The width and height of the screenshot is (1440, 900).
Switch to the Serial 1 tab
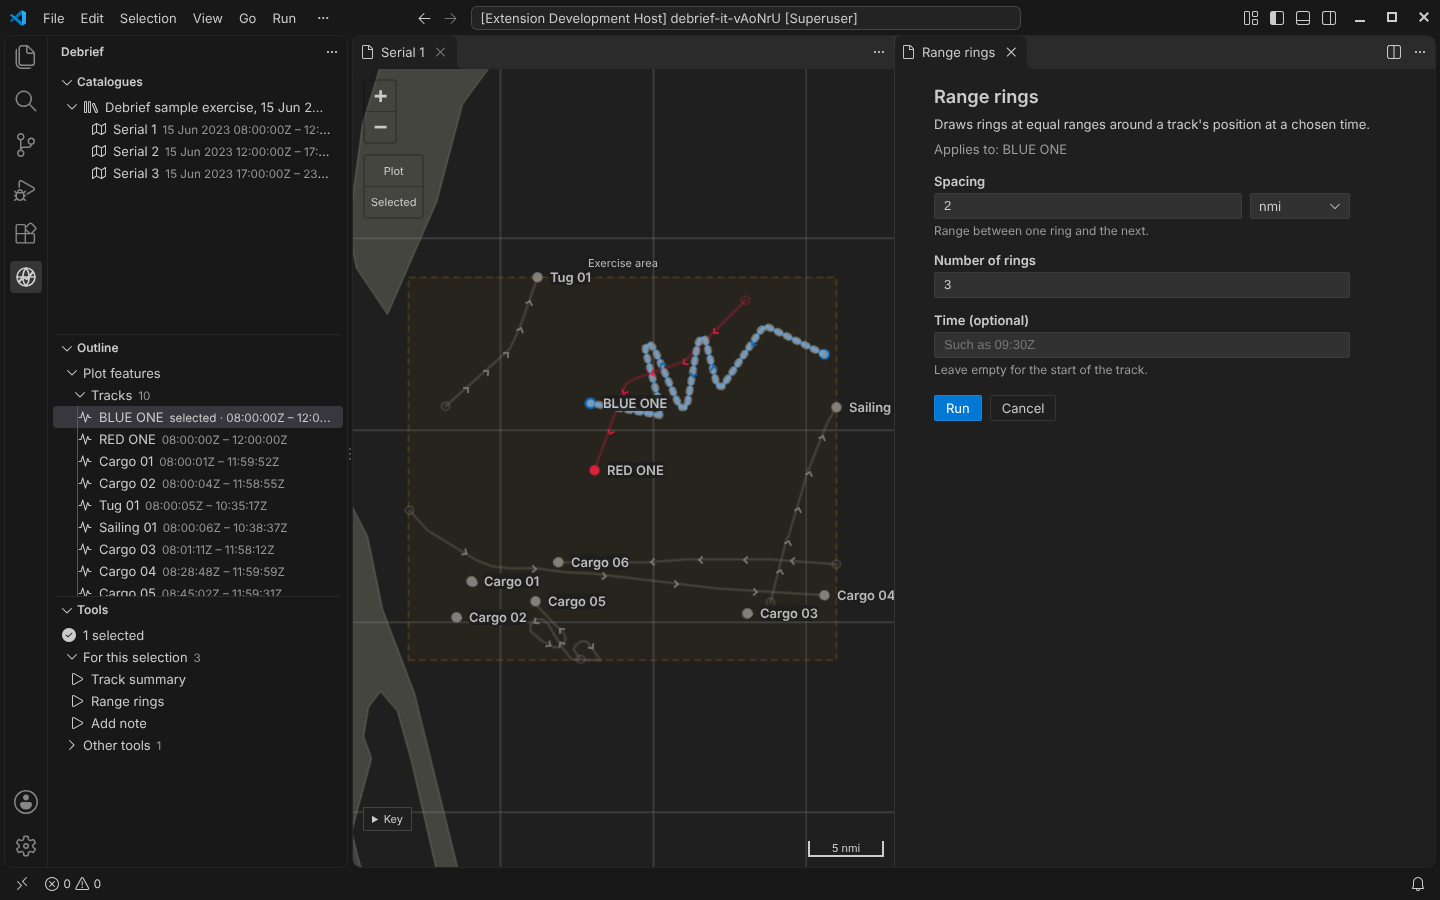tap(403, 52)
